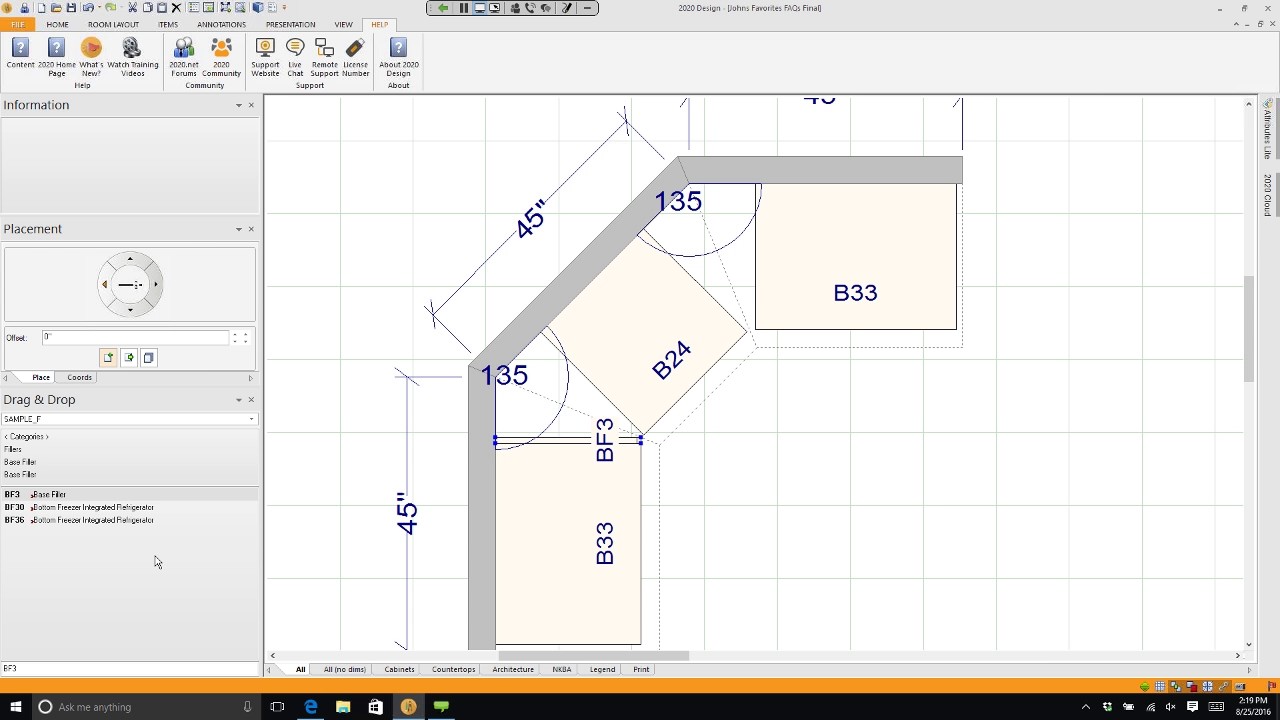Click the placement dial left arrow
The height and width of the screenshot is (720, 1280).
pyautogui.click(x=104, y=285)
